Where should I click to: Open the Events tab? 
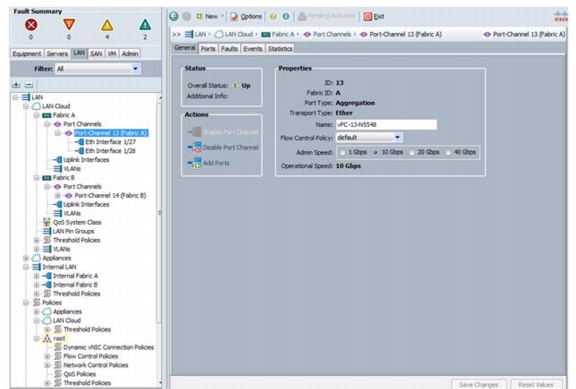253,48
